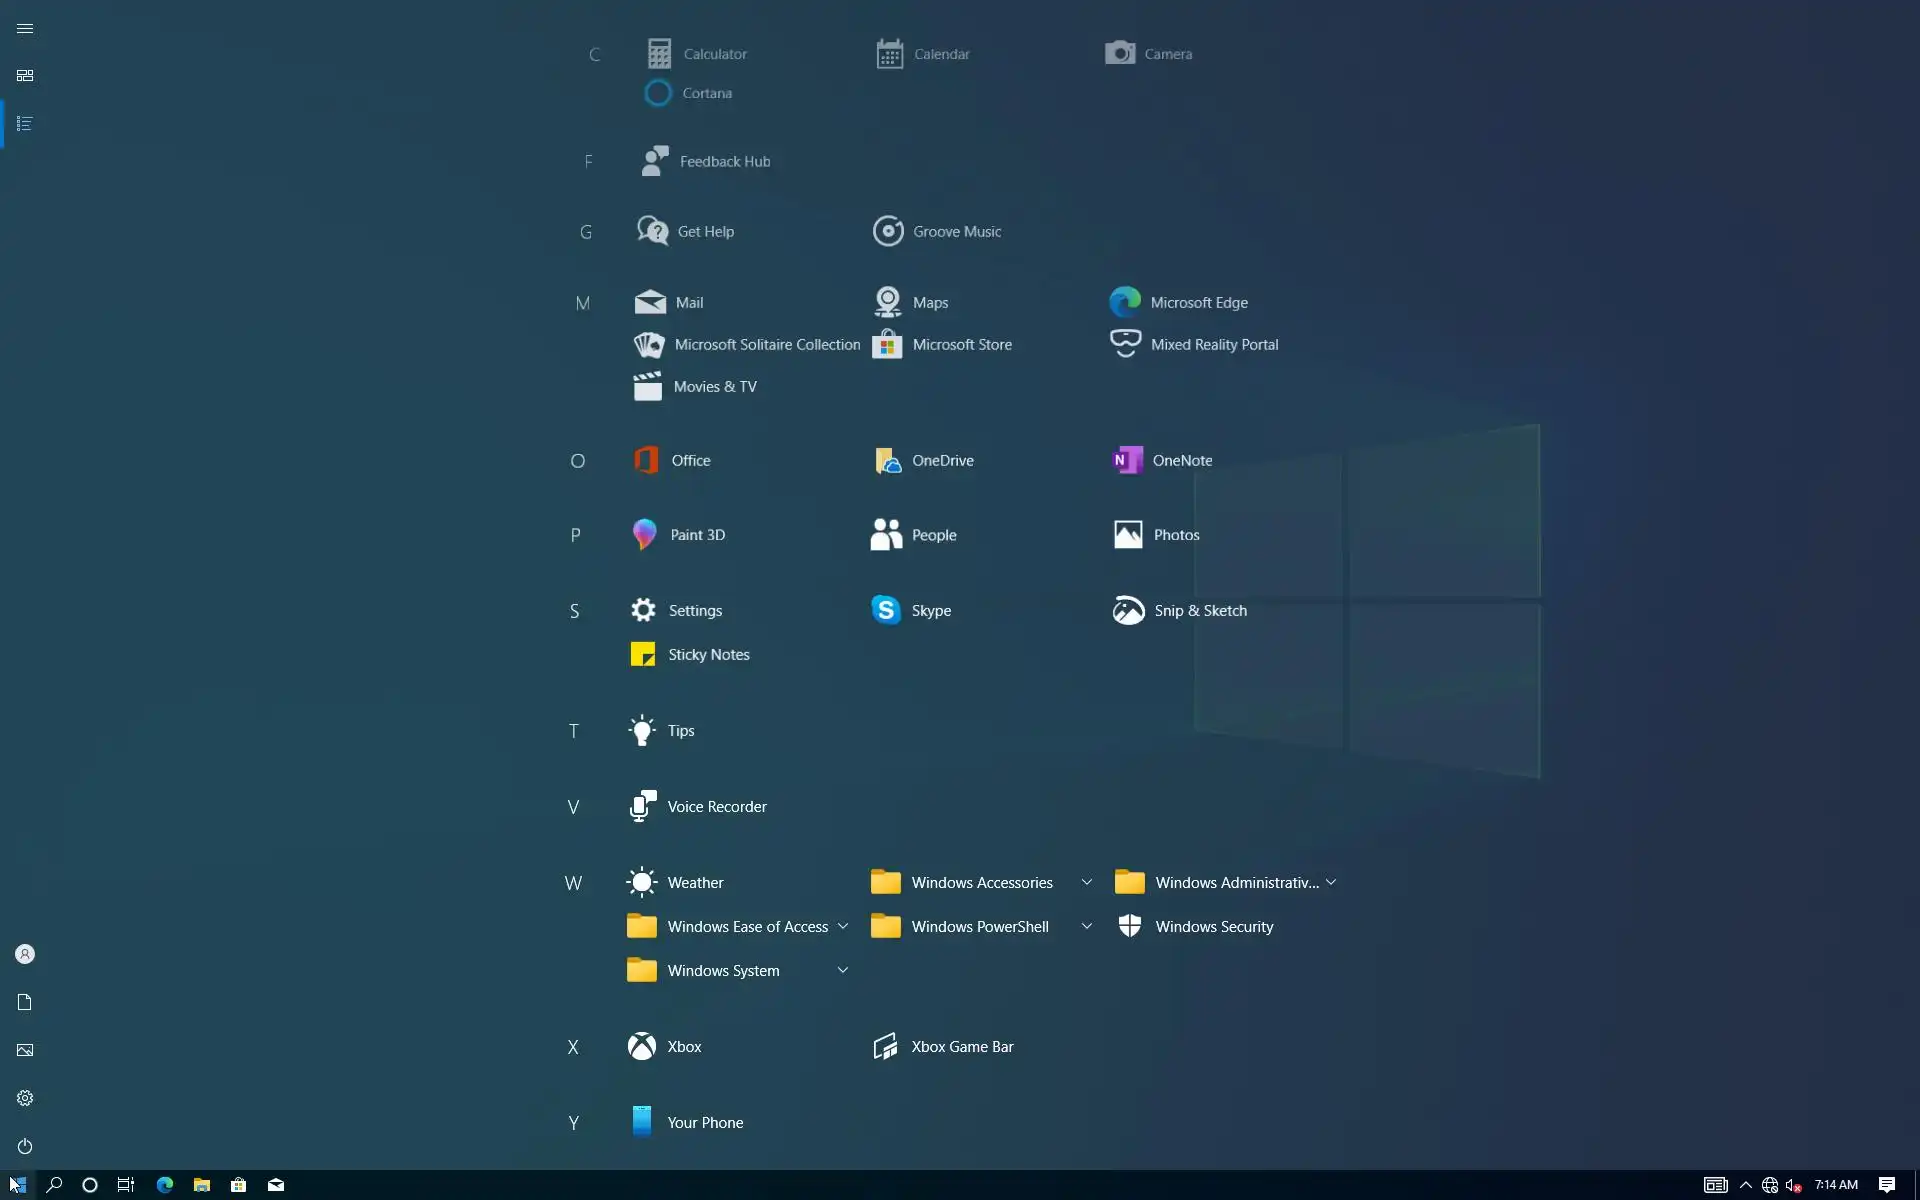Expand the hamburger menu in the sidebar
The image size is (1920, 1200).
(25, 29)
